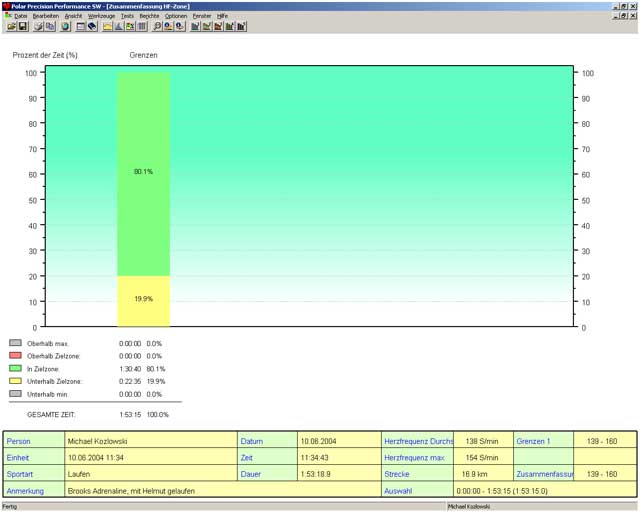Click the Brooks Adrenaline note text
The height and width of the screenshot is (513, 640).
click(x=131, y=491)
